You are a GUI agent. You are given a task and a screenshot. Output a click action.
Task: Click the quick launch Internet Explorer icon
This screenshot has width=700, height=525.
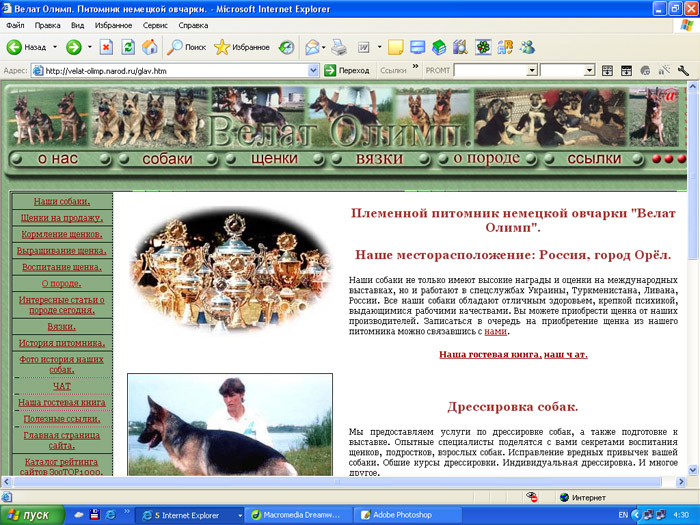[x=110, y=515]
